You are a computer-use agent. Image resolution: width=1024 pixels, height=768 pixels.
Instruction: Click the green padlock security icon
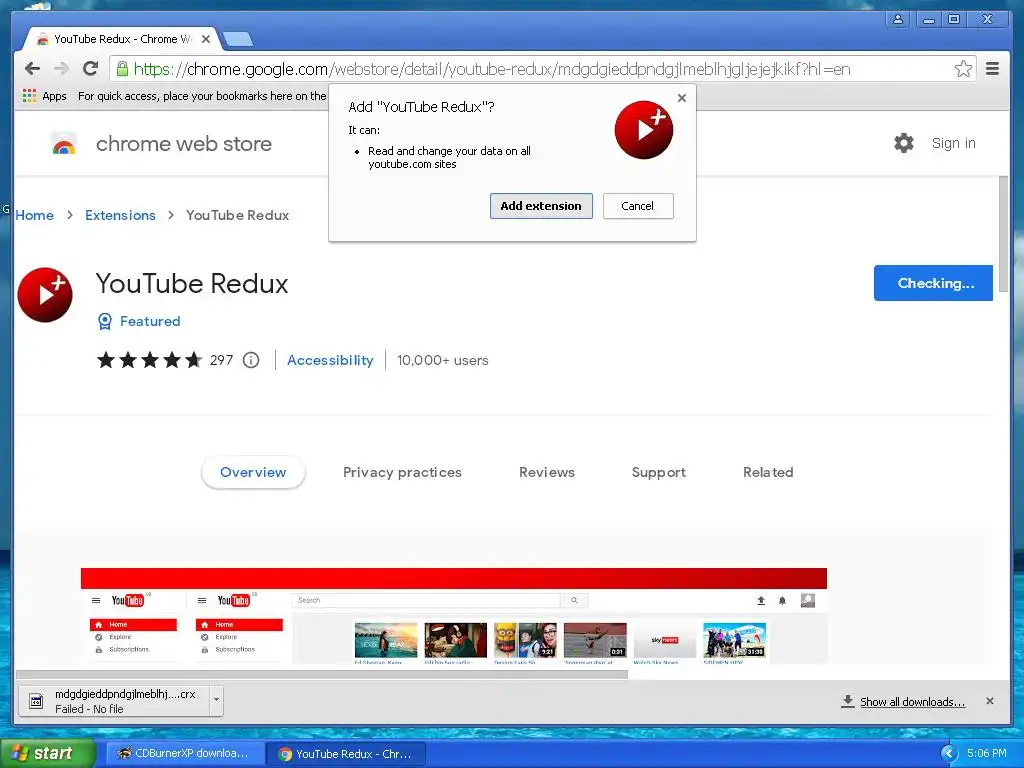pos(122,68)
